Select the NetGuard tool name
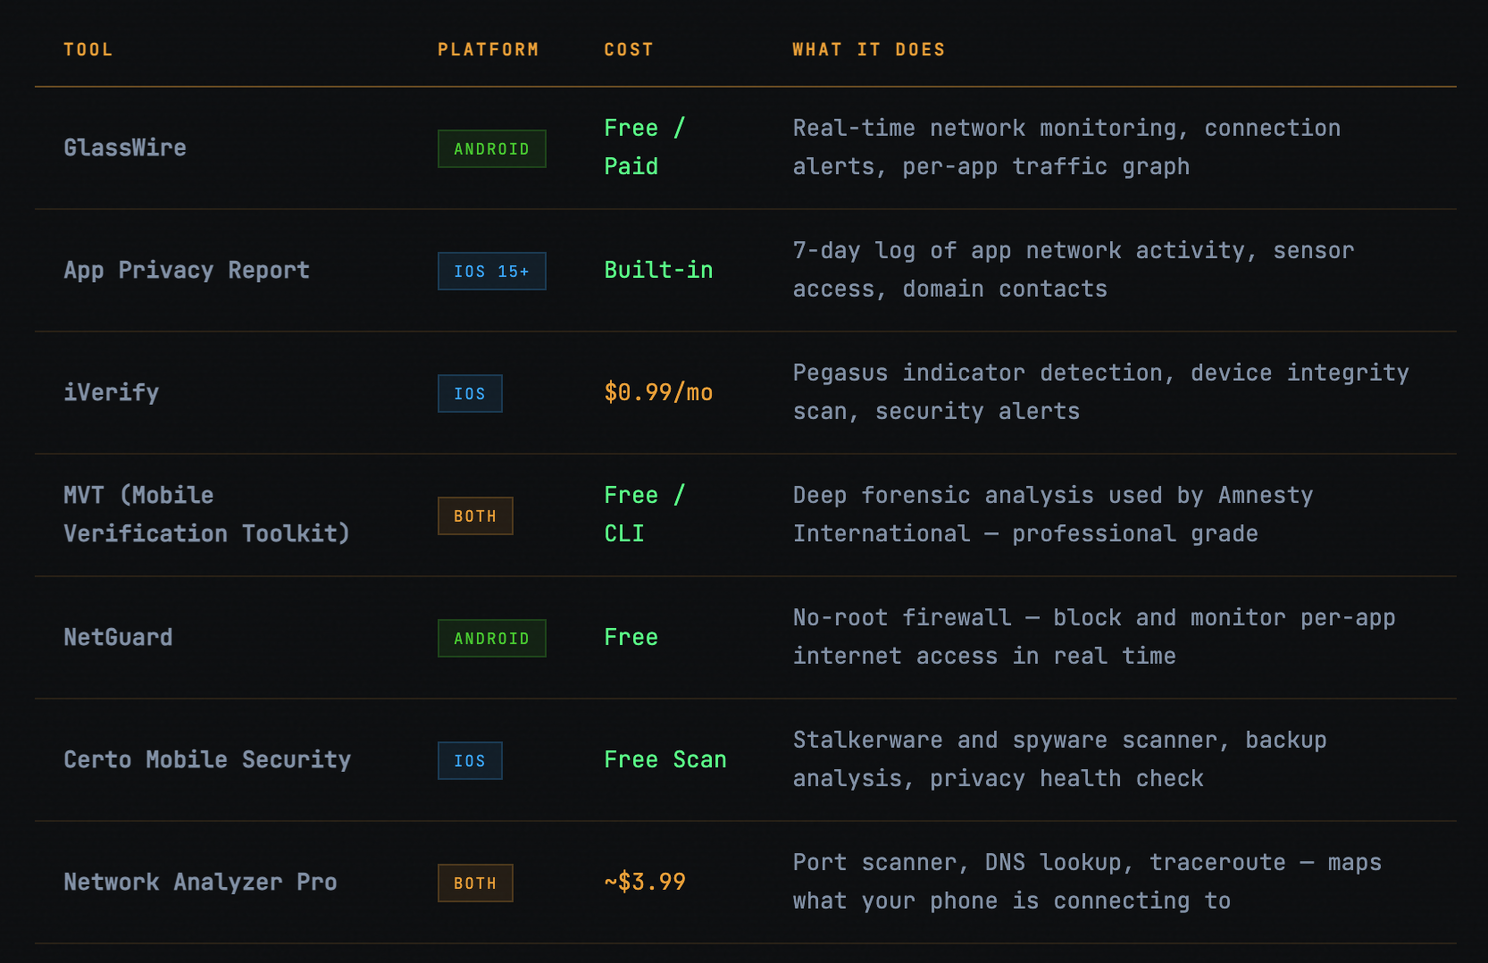The image size is (1488, 963). (x=118, y=637)
